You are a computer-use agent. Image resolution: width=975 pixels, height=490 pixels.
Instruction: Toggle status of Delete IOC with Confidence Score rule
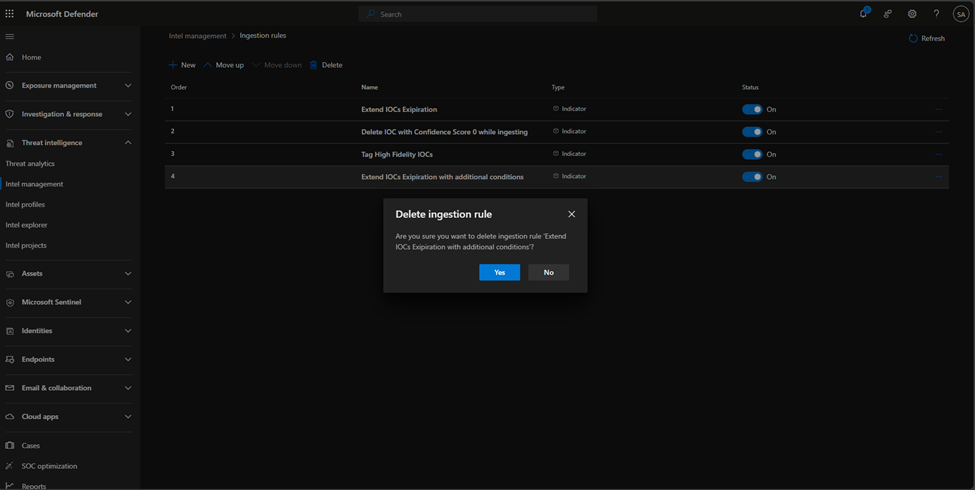click(752, 132)
